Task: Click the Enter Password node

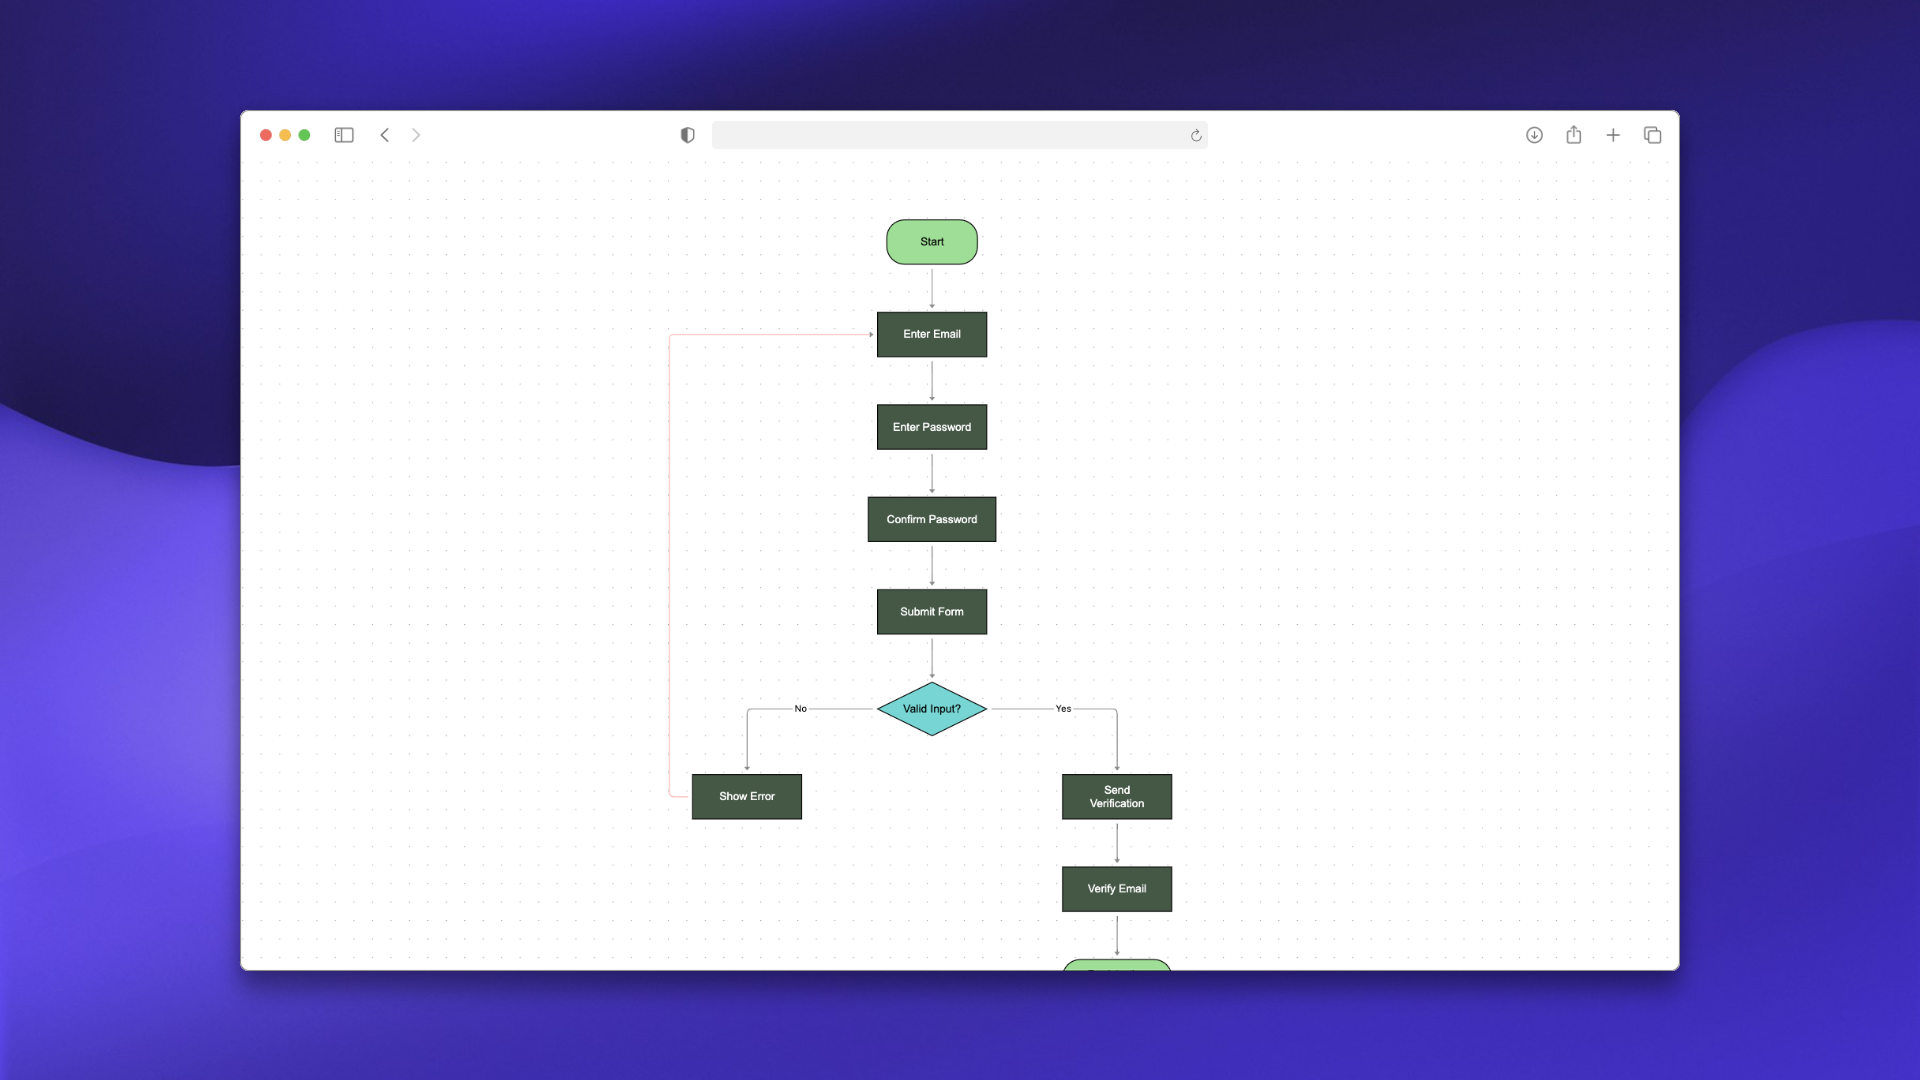Action: click(x=931, y=426)
